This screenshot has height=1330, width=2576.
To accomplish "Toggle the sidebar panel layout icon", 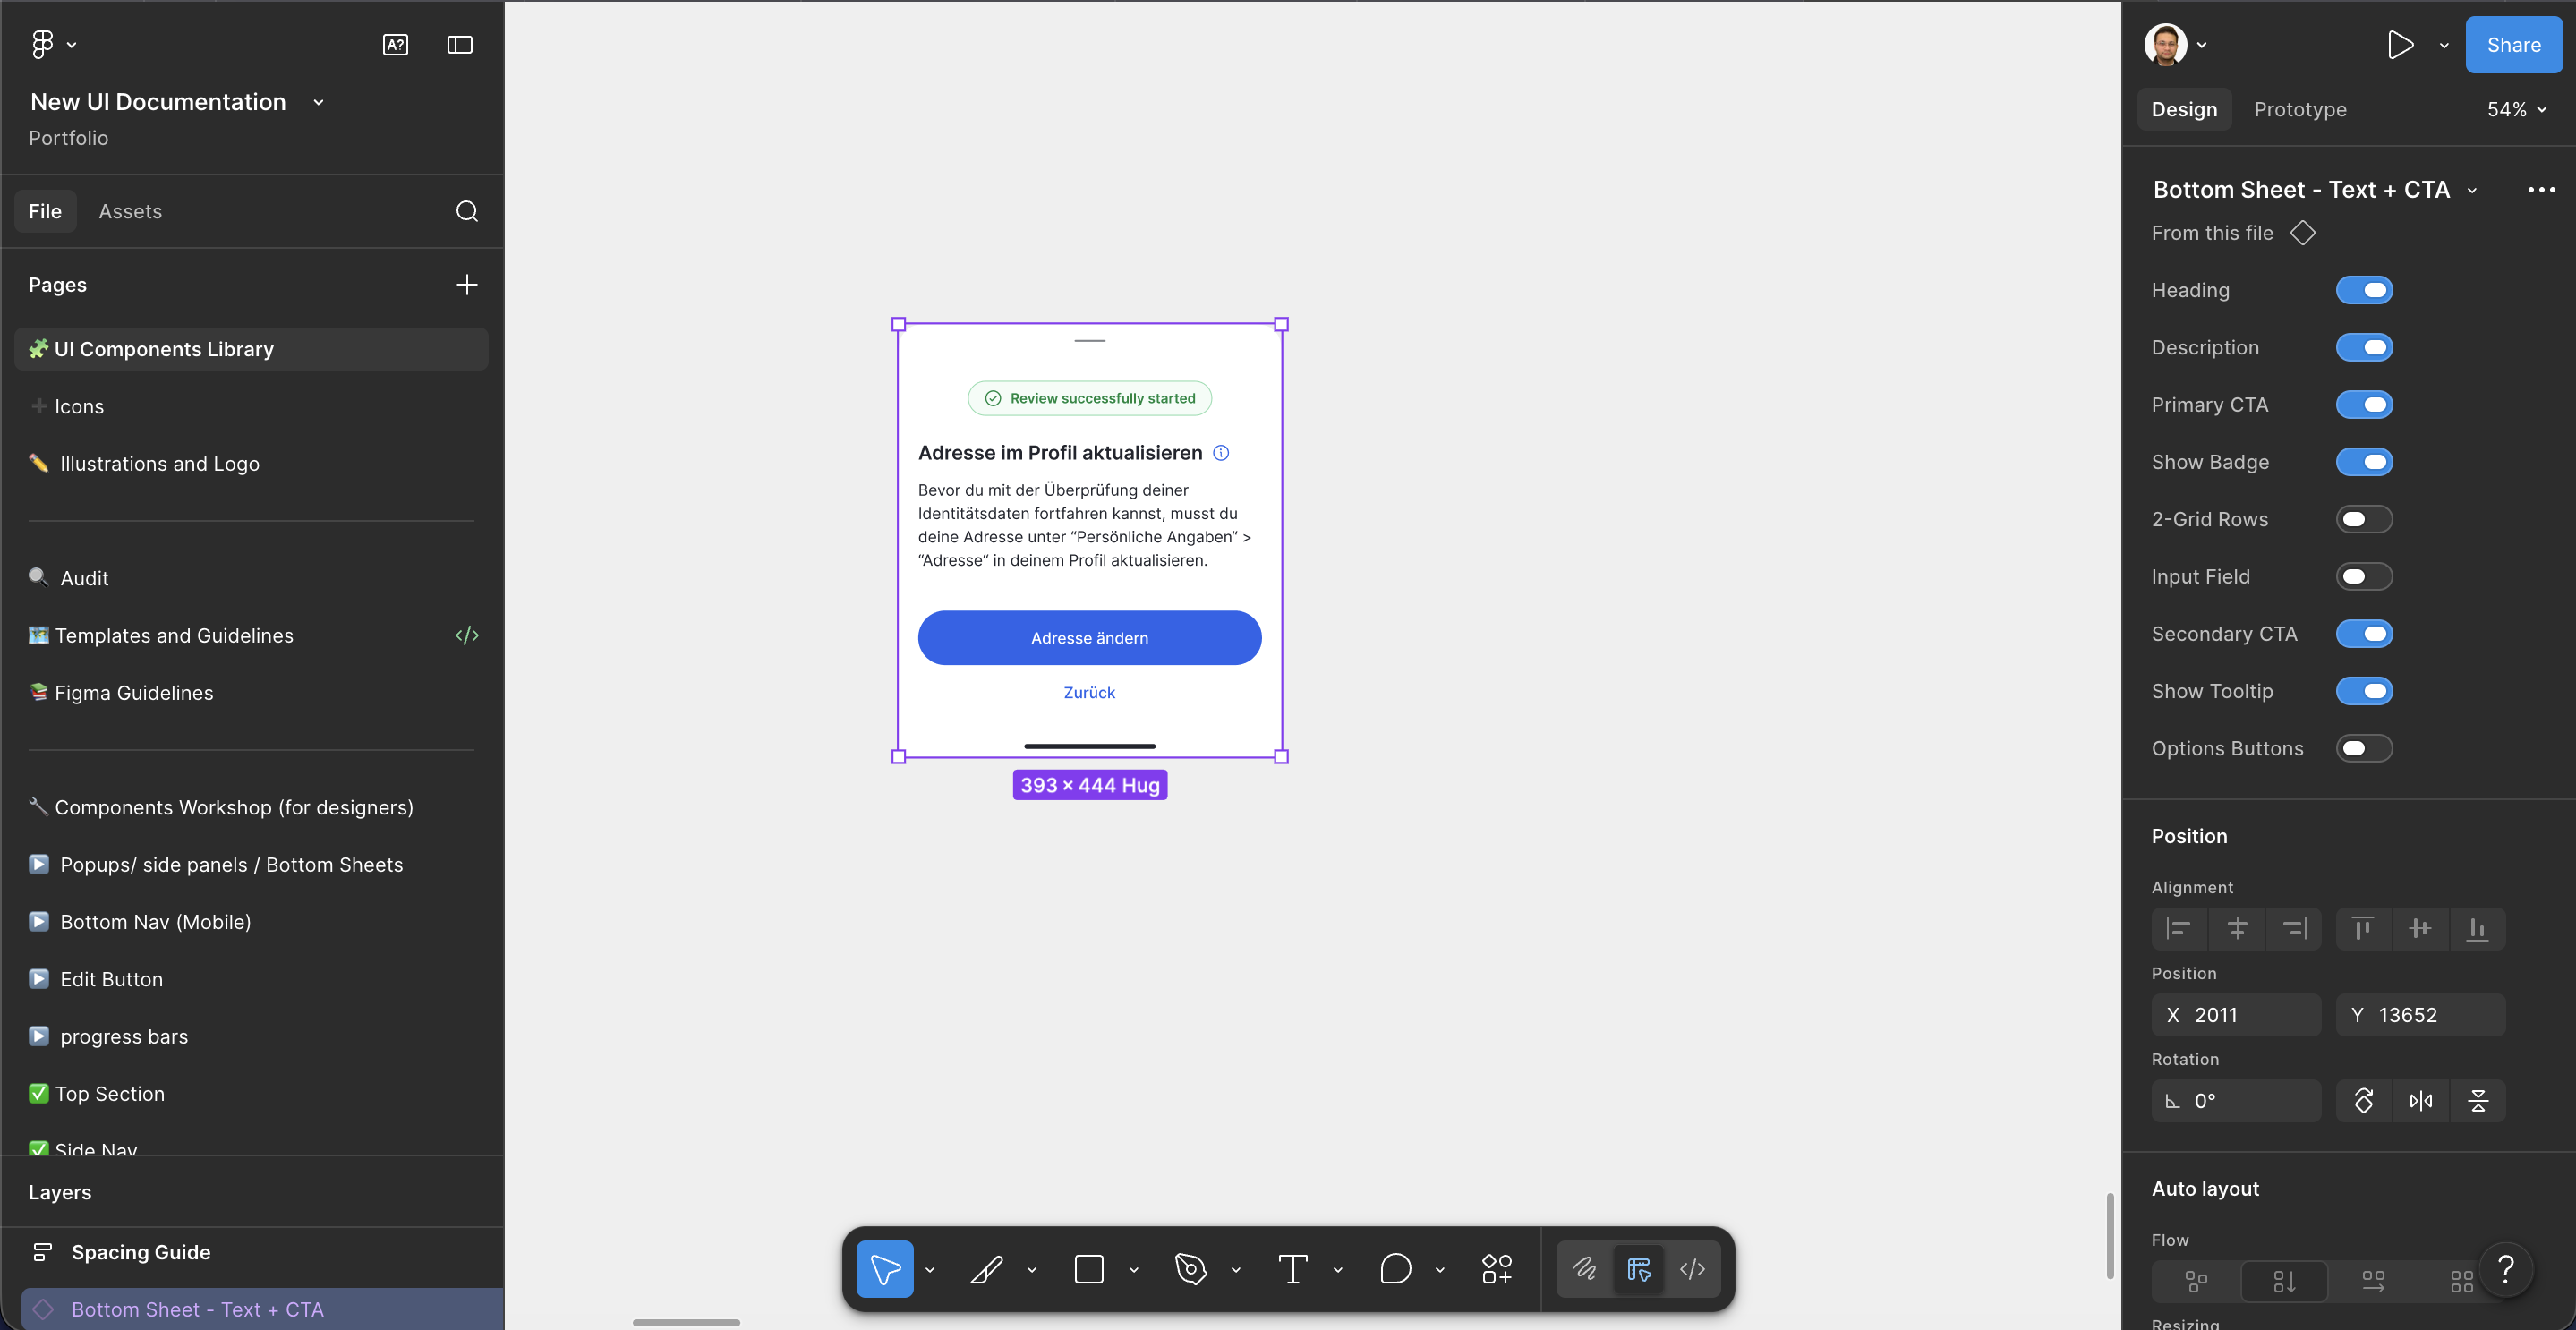I will tap(459, 45).
